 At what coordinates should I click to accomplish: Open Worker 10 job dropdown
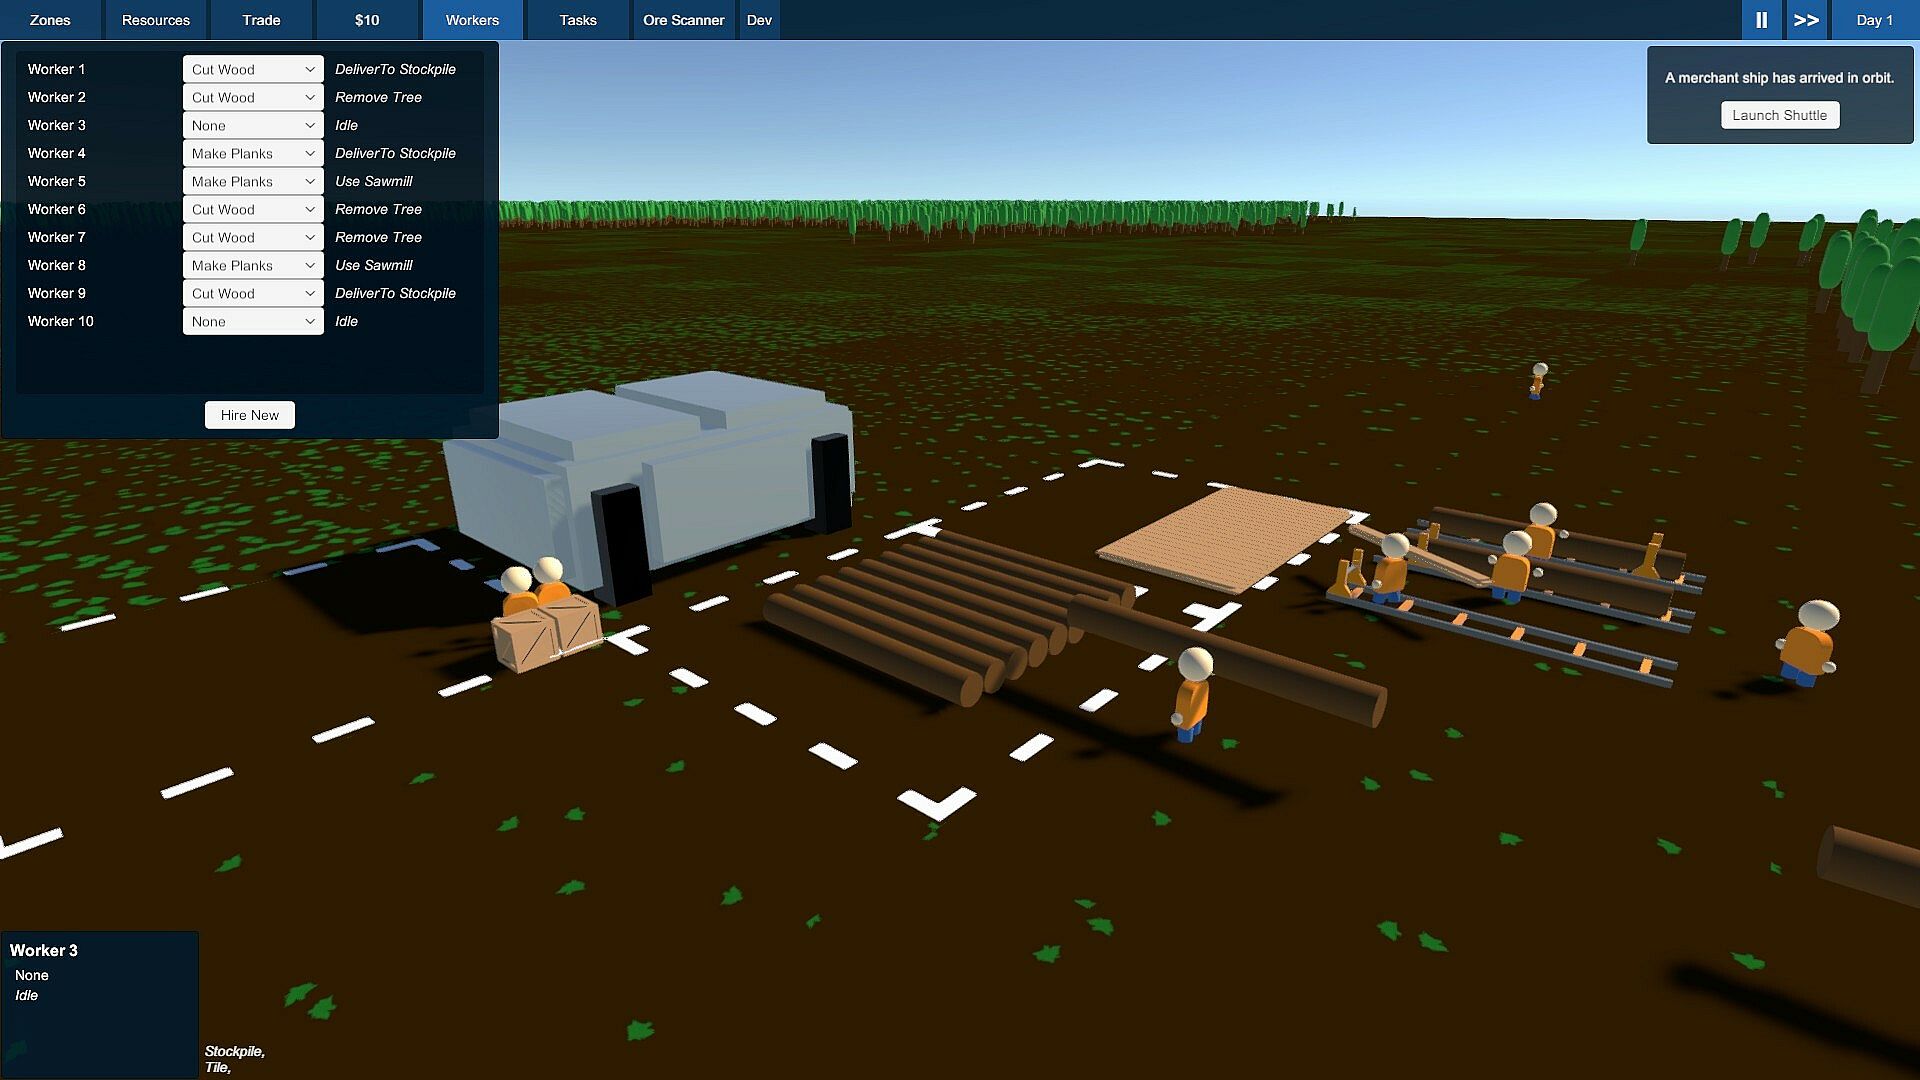[x=253, y=321]
